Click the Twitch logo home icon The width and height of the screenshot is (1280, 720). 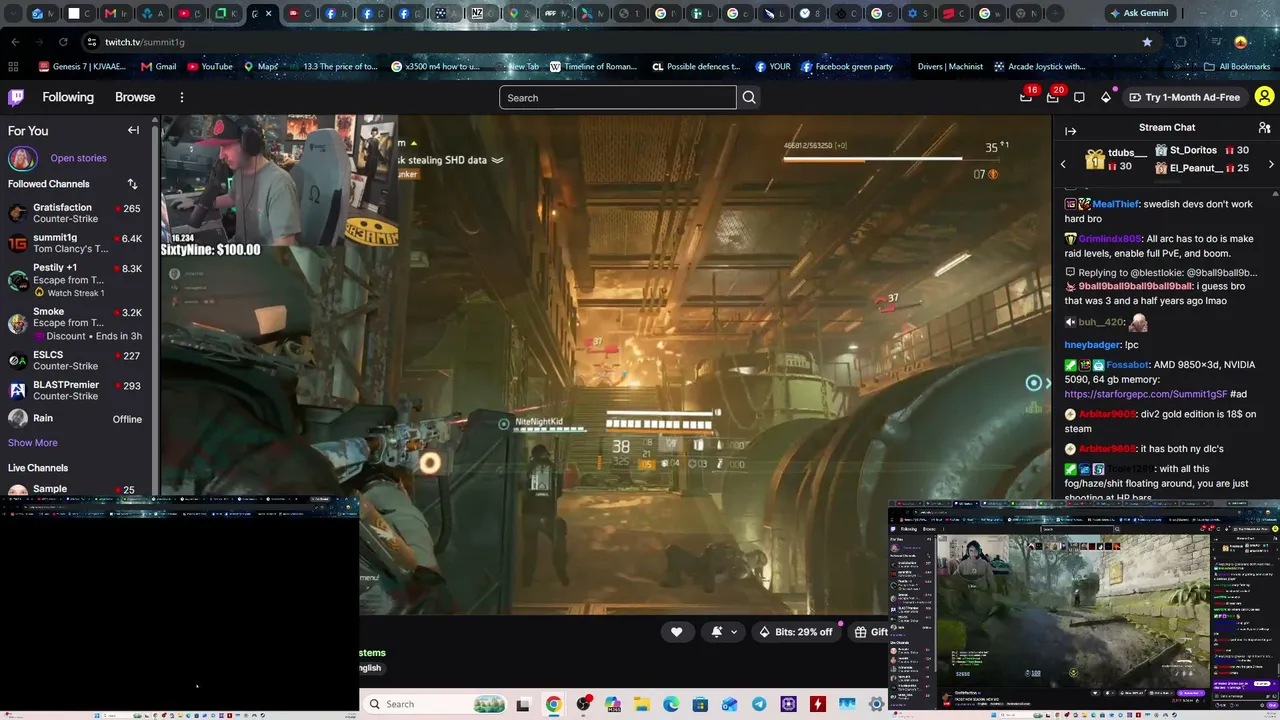pyautogui.click(x=16, y=97)
